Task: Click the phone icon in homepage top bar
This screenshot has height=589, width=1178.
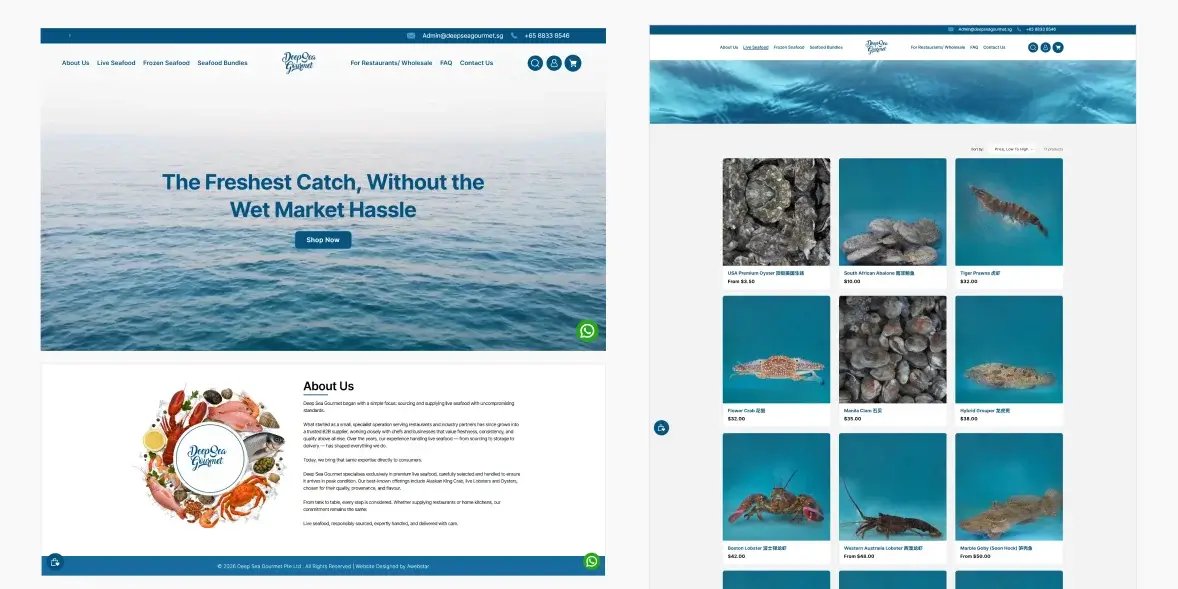Action: [x=514, y=35]
